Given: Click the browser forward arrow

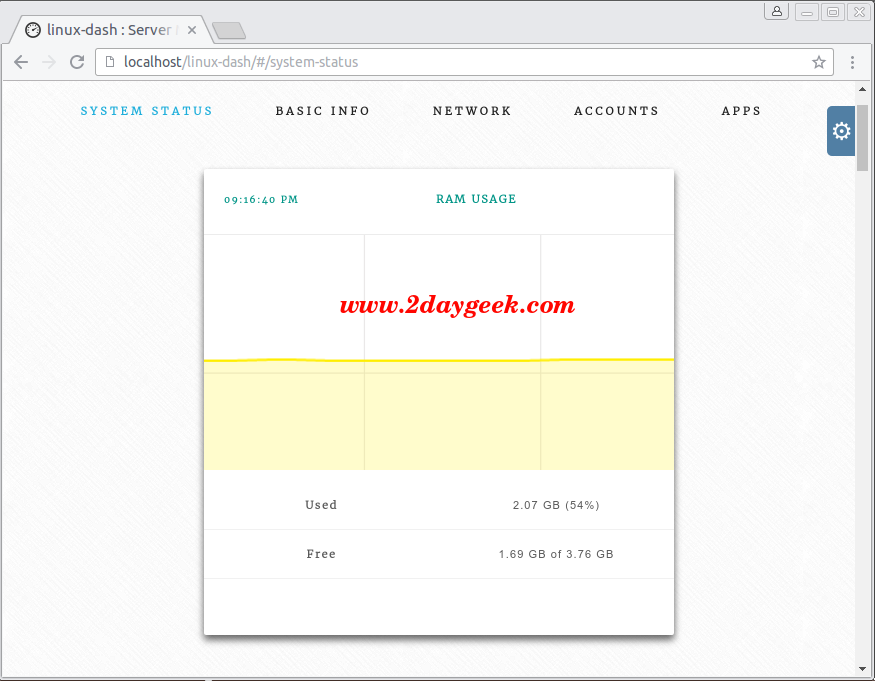Looking at the screenshot, I should click(49, 62).
